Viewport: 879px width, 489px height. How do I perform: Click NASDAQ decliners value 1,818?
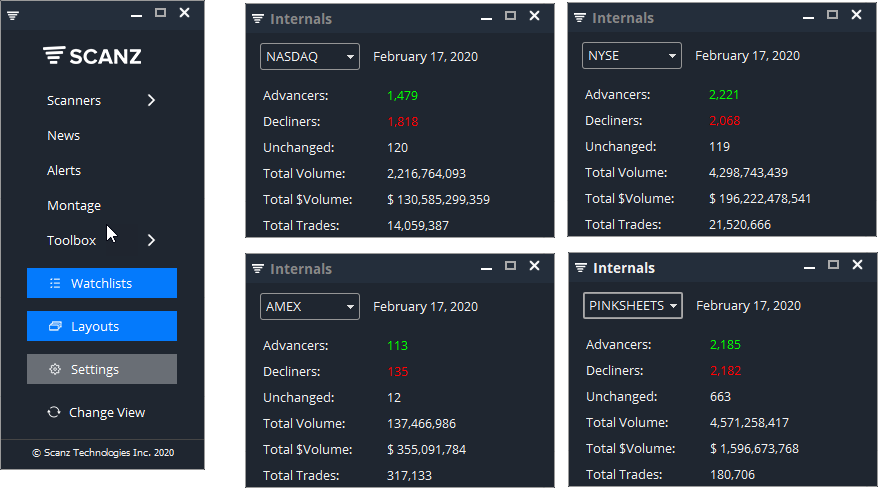point(403,122)
